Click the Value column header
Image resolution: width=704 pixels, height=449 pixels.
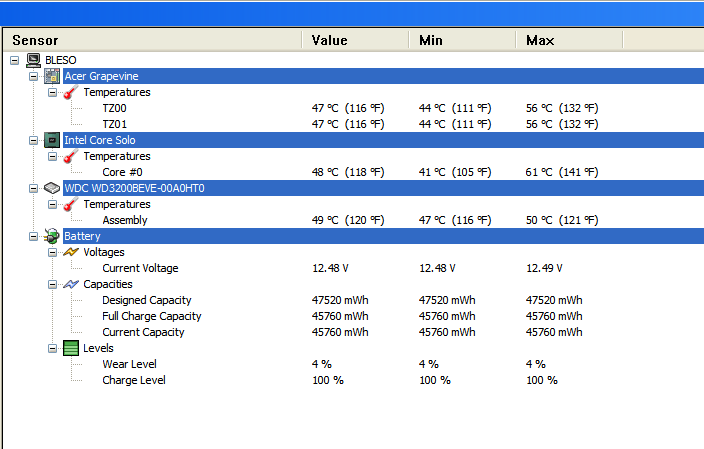355,40
